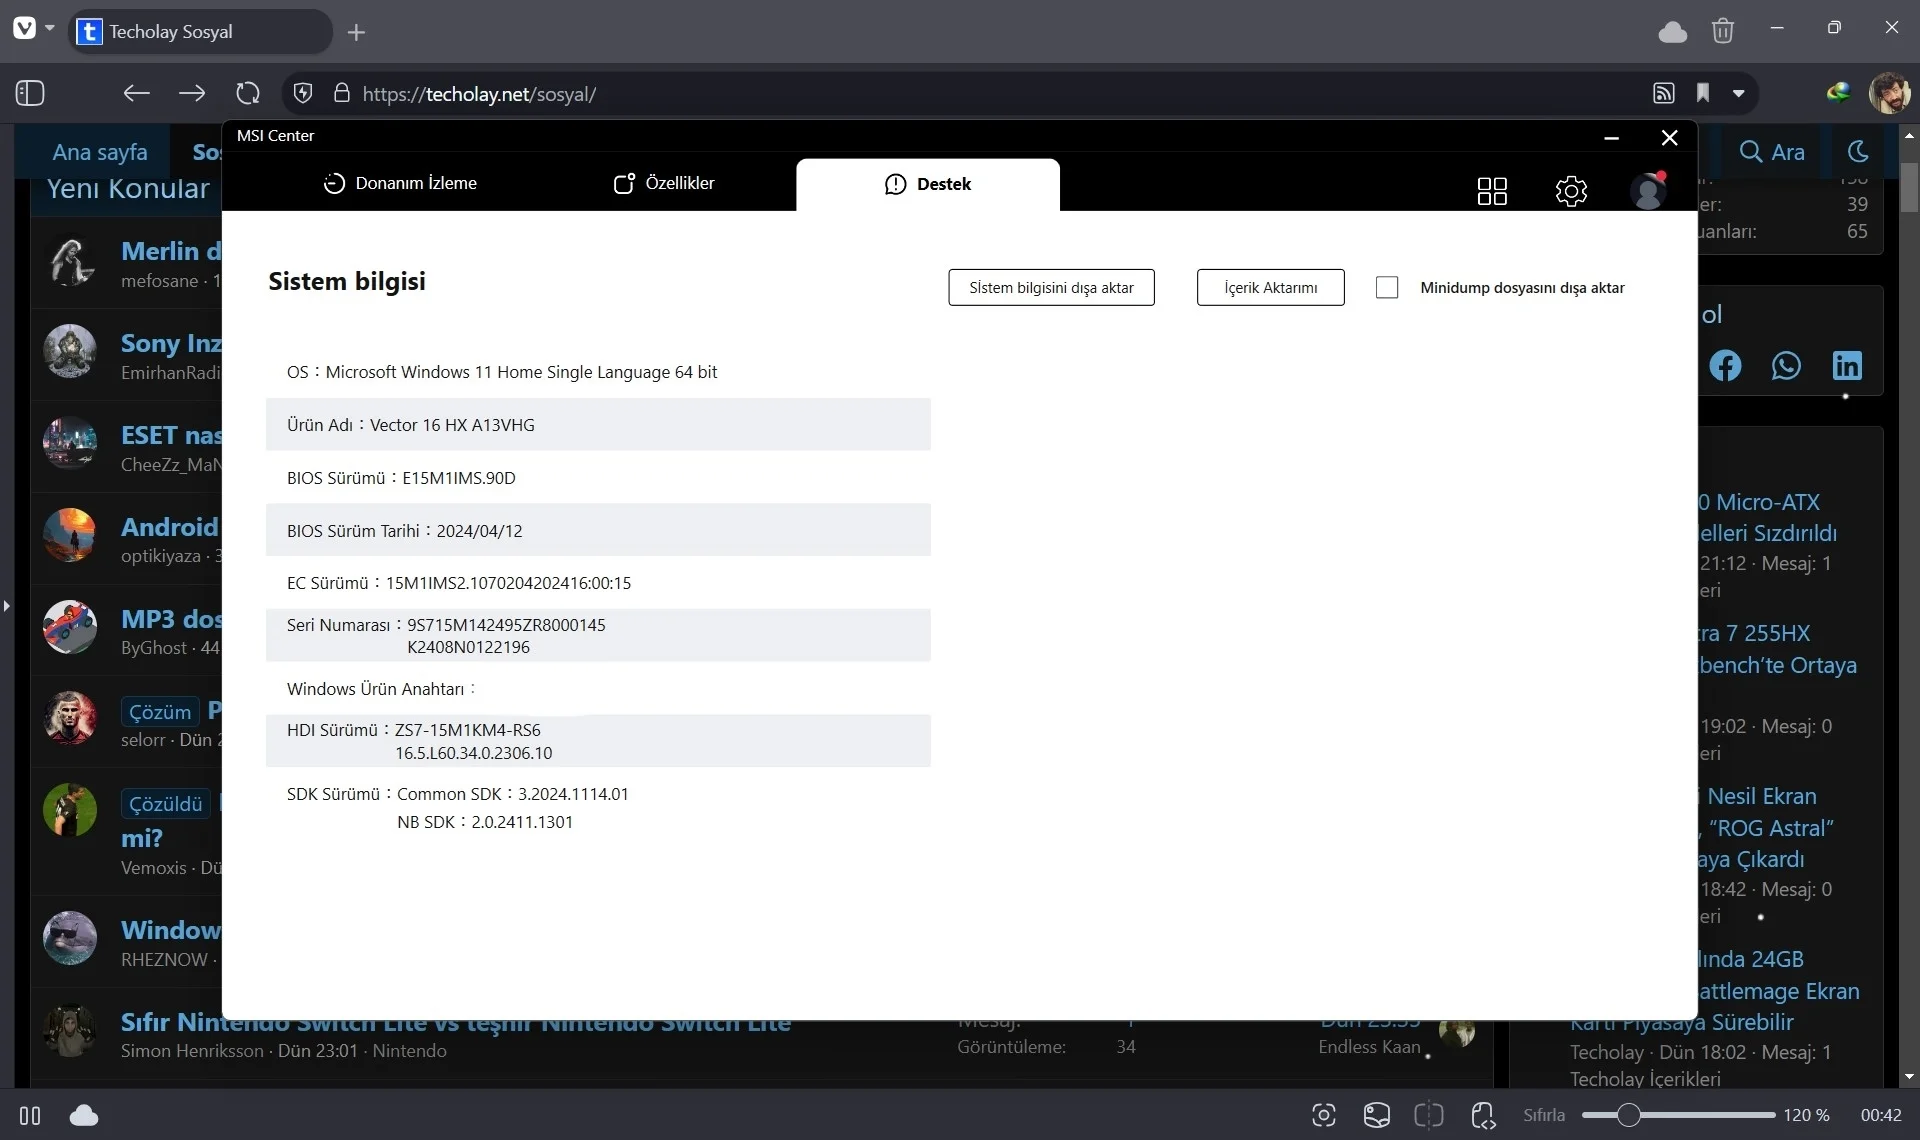Open the Vivaldi sync cloud icon in tab bar
1920x1140 pixels.
tap(1673, 32)
